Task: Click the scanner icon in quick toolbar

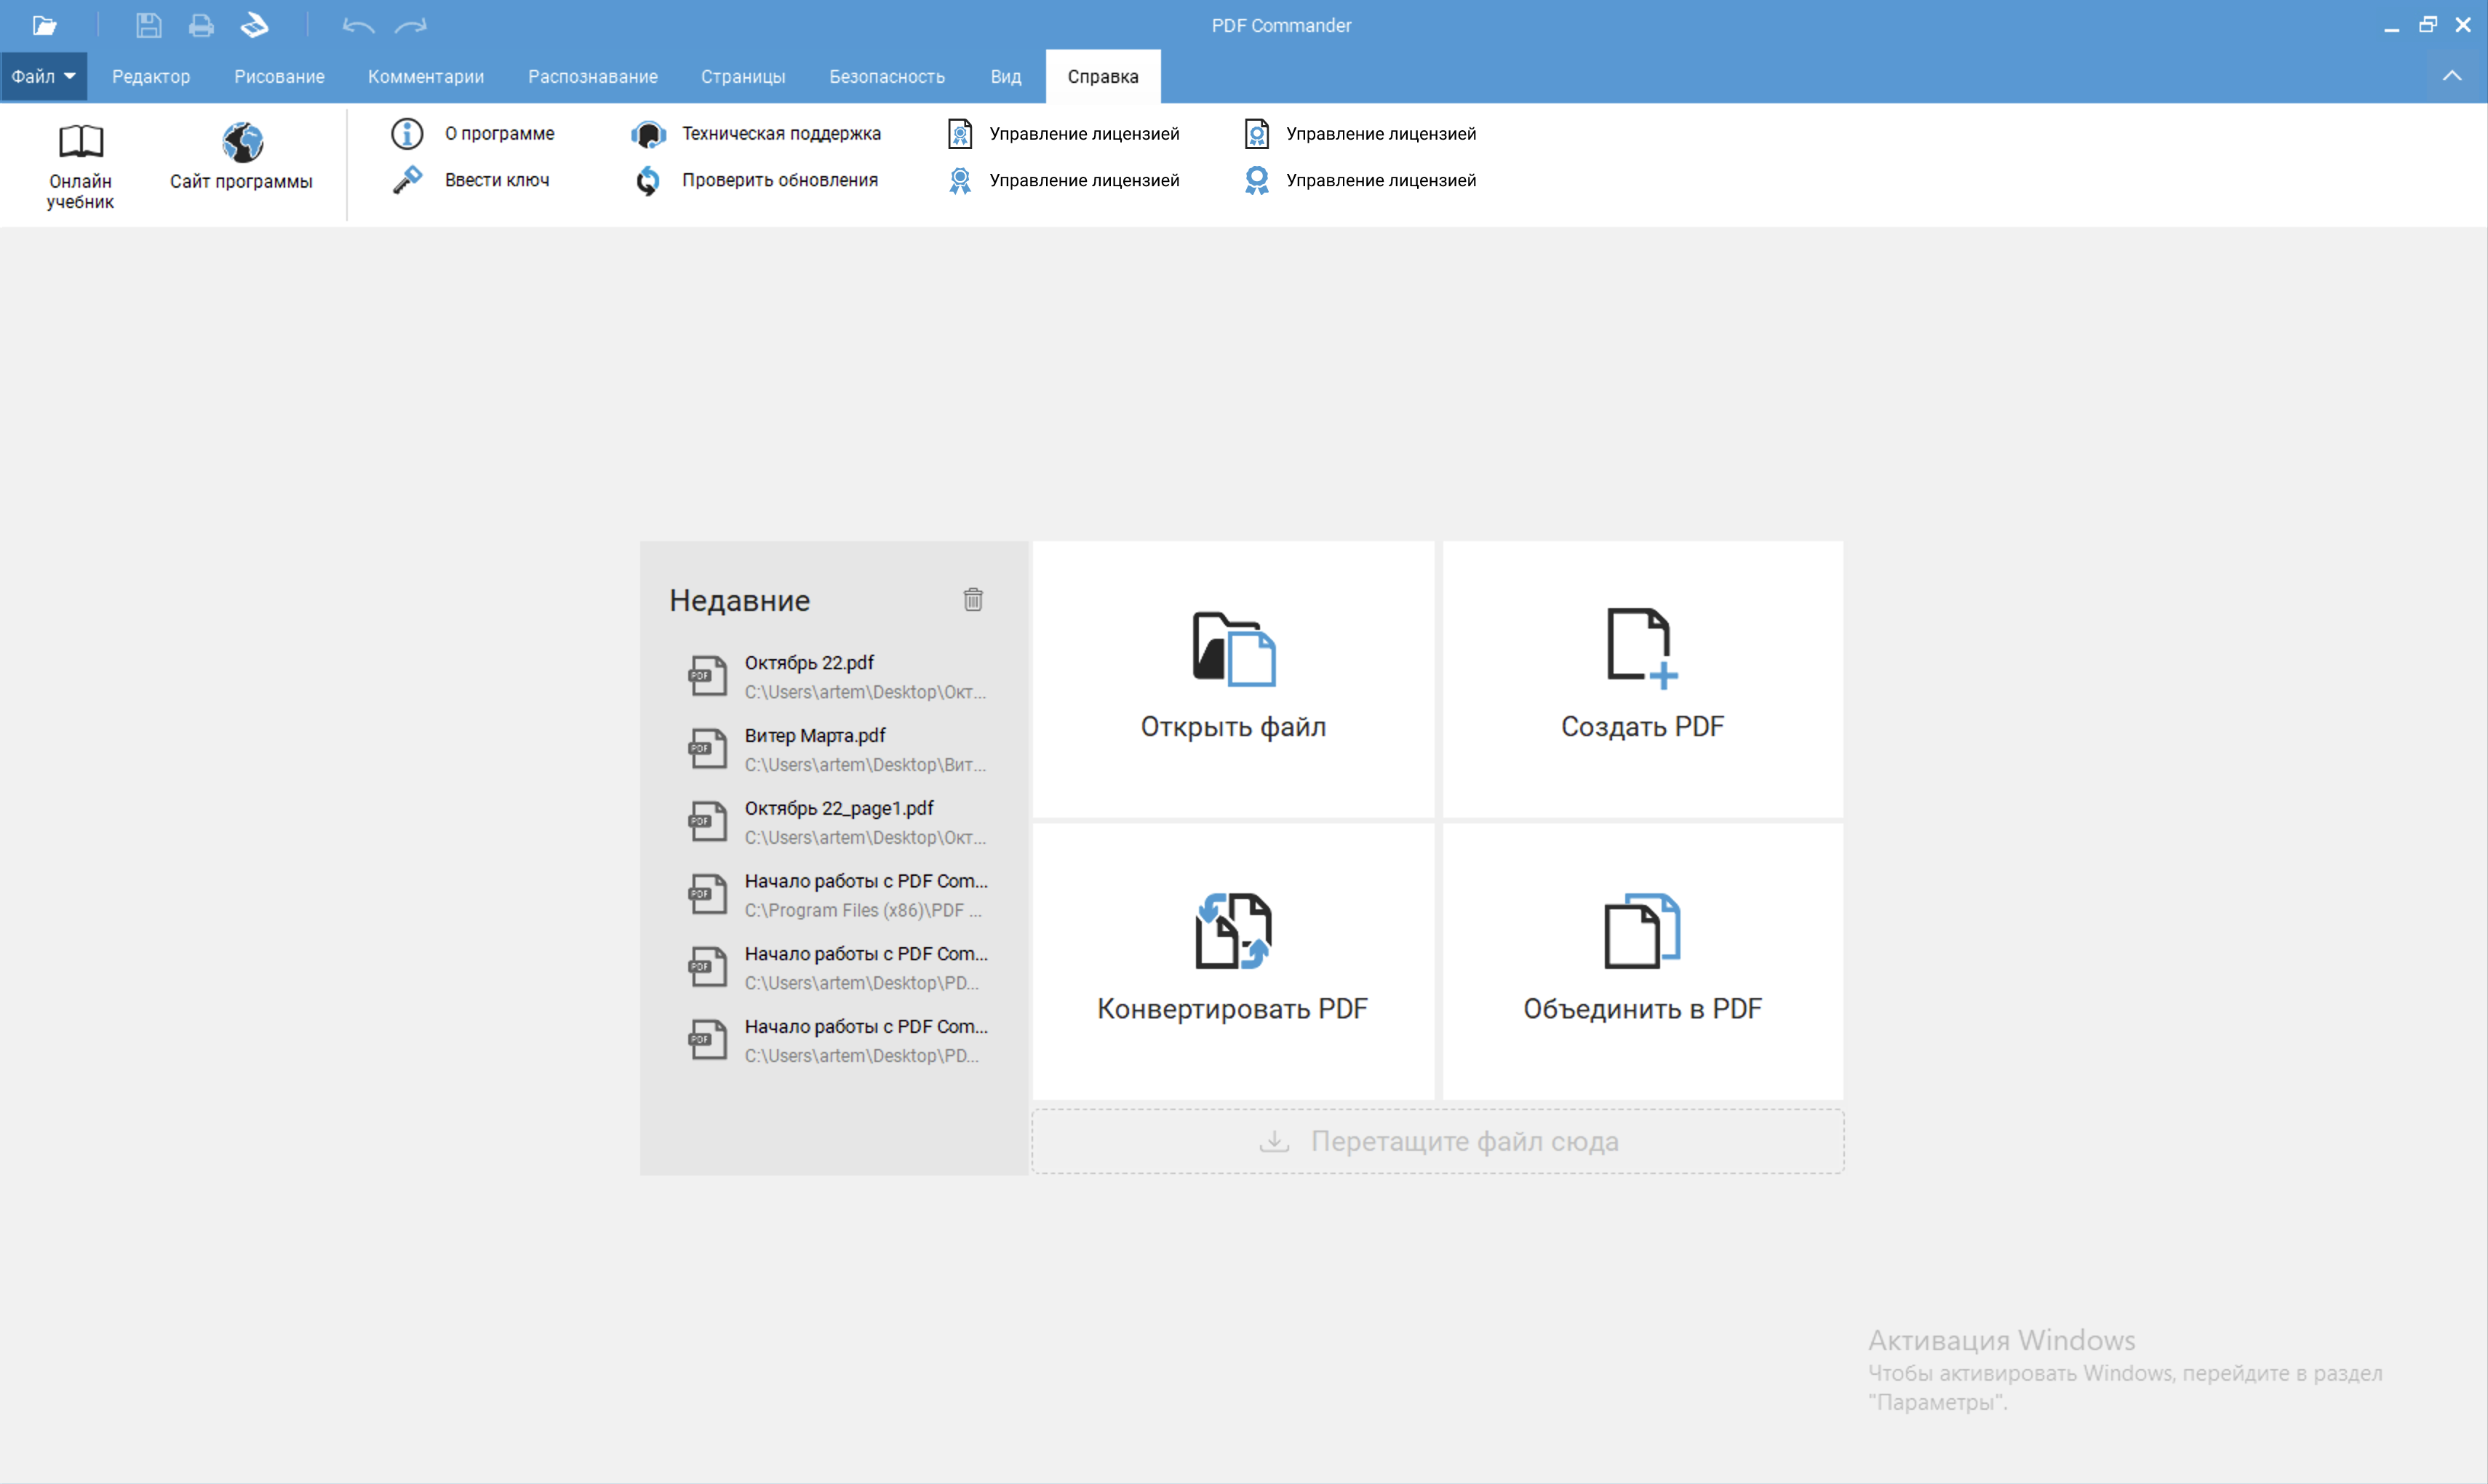Action: [255, 25]
